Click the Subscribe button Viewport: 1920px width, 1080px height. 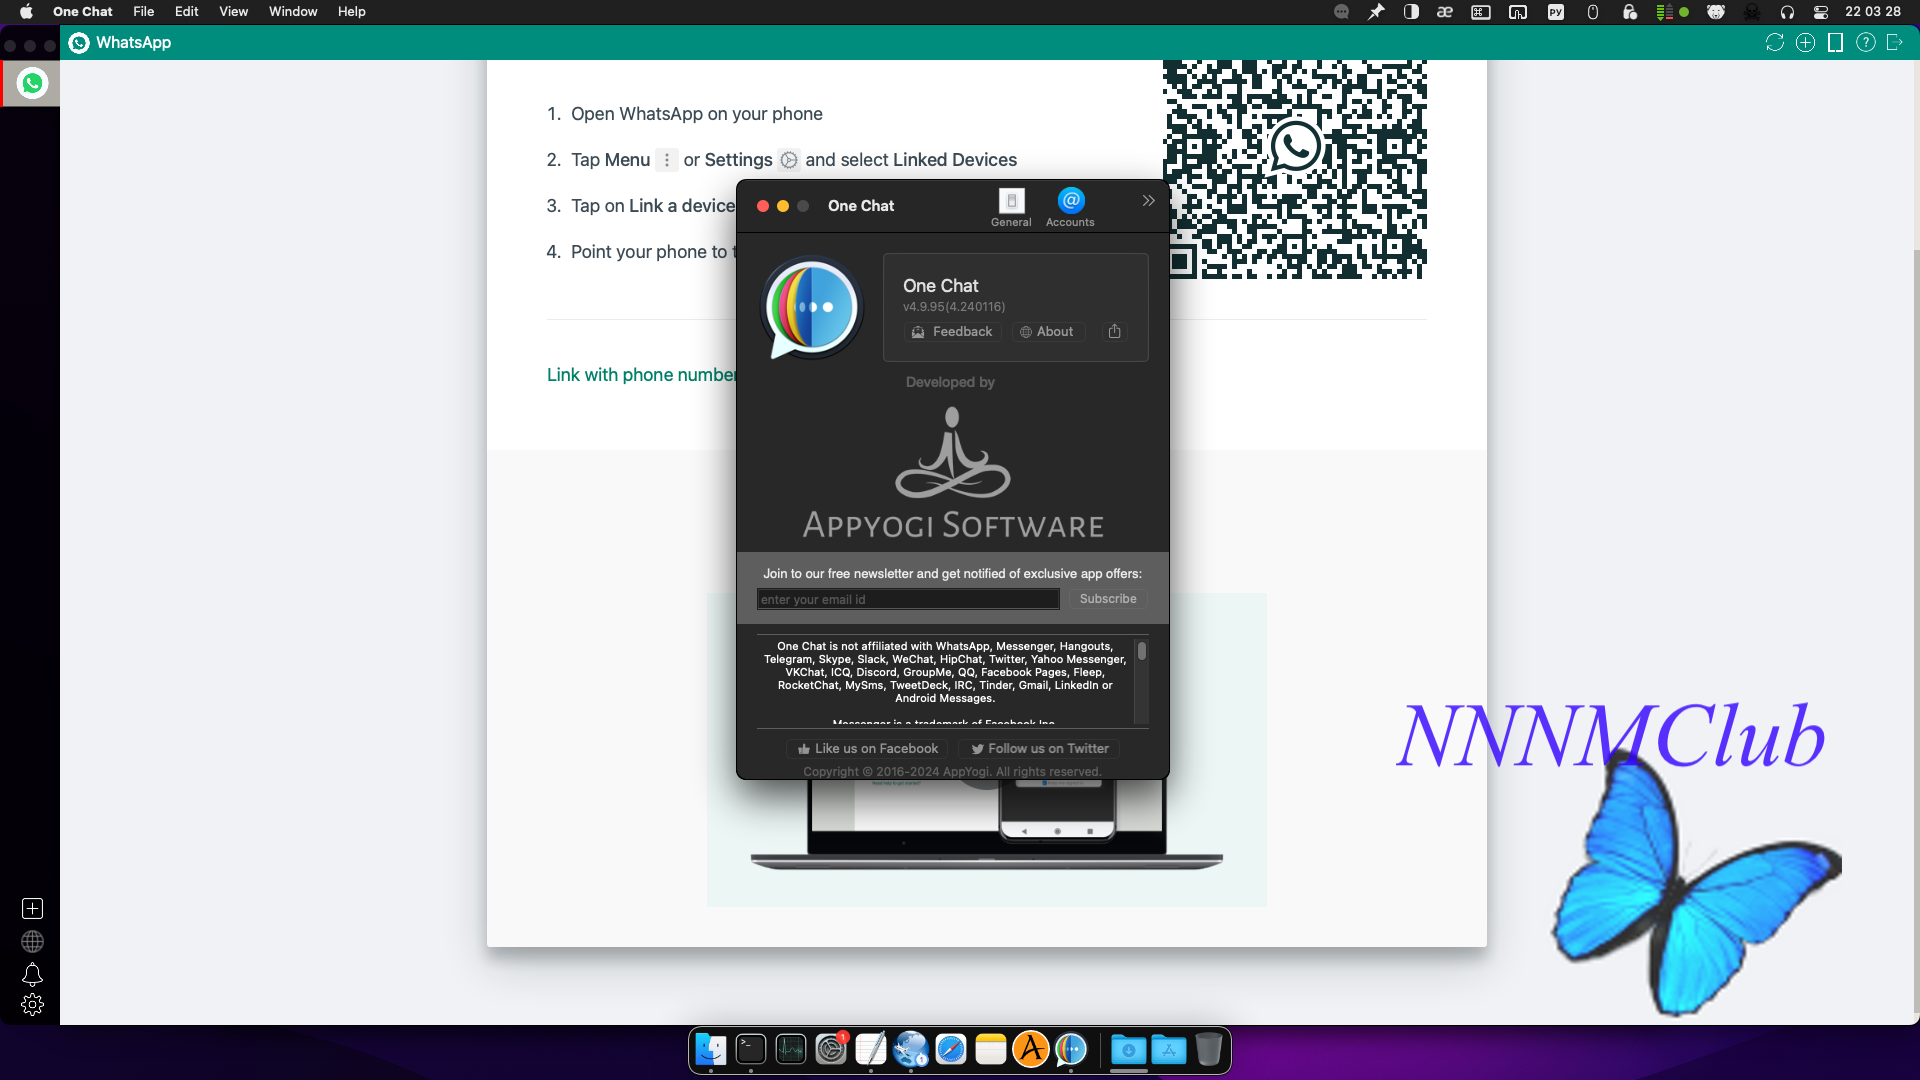pyautogui.click(x=1108, y=599)
